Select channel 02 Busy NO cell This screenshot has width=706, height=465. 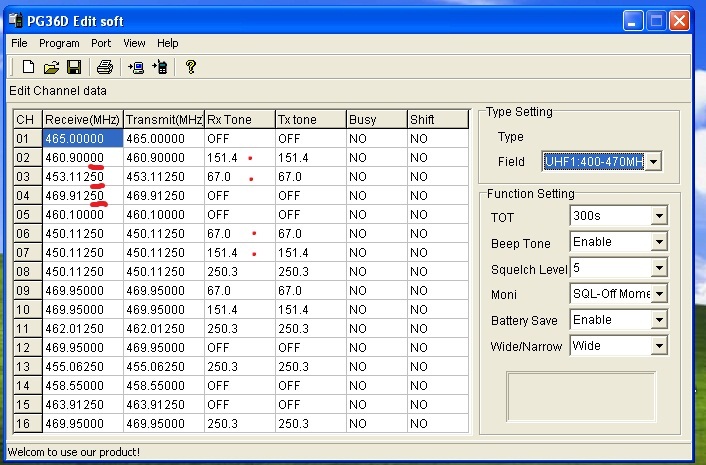[377, 158]
